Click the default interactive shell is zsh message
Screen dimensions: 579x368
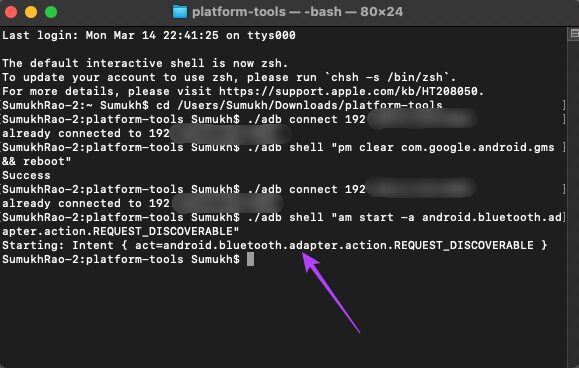[145, 63]
